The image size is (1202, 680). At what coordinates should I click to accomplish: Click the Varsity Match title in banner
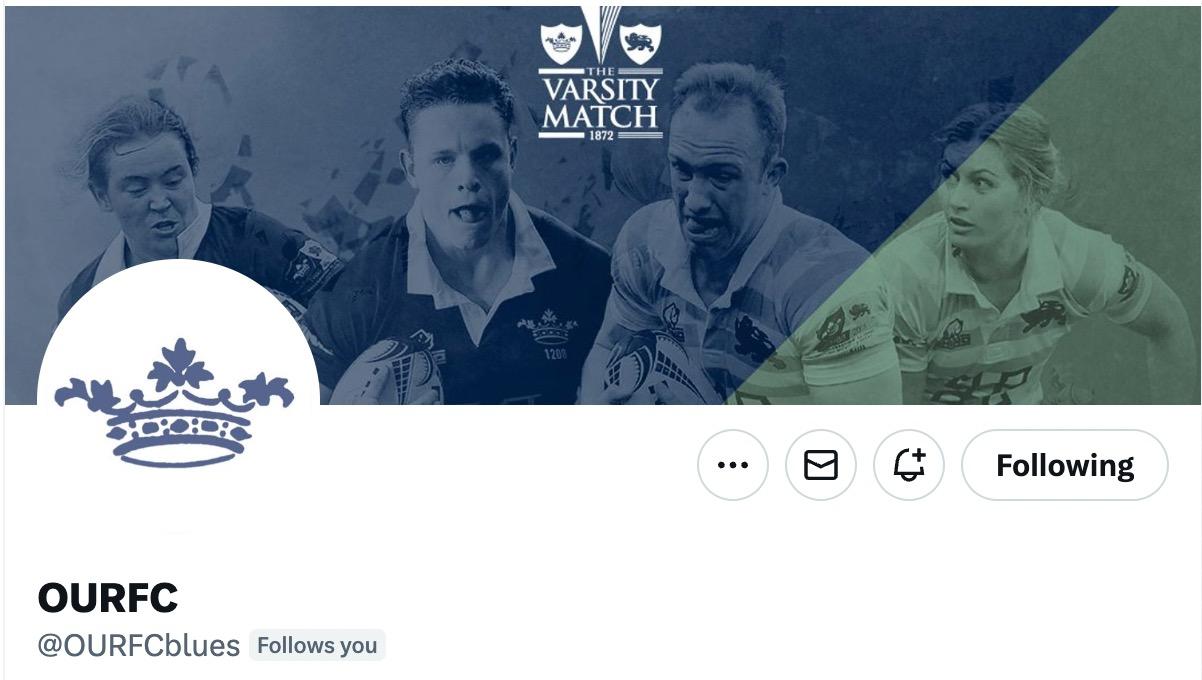tap(601, 103)
